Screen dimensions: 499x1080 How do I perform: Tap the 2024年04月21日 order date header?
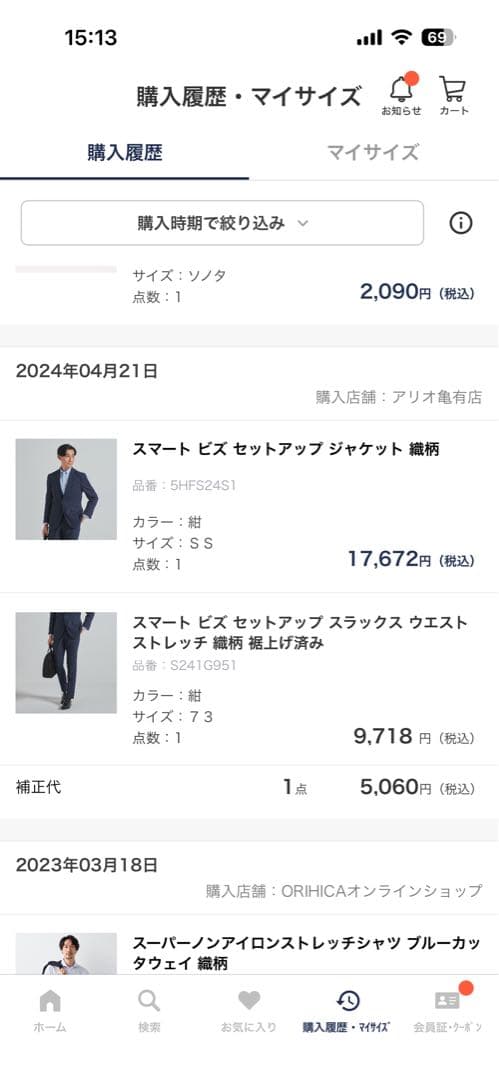pos(87,371)
